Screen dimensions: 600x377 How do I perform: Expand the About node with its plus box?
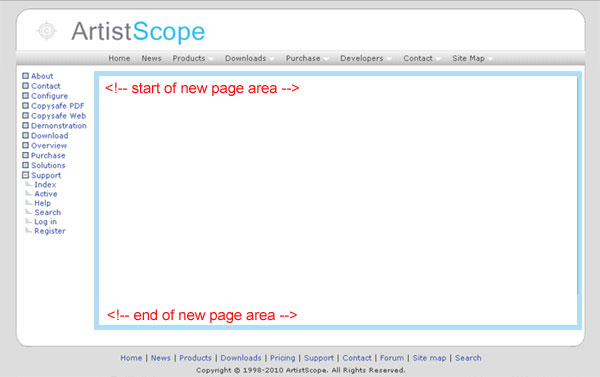pyautogui.click(x=25, y=76)
